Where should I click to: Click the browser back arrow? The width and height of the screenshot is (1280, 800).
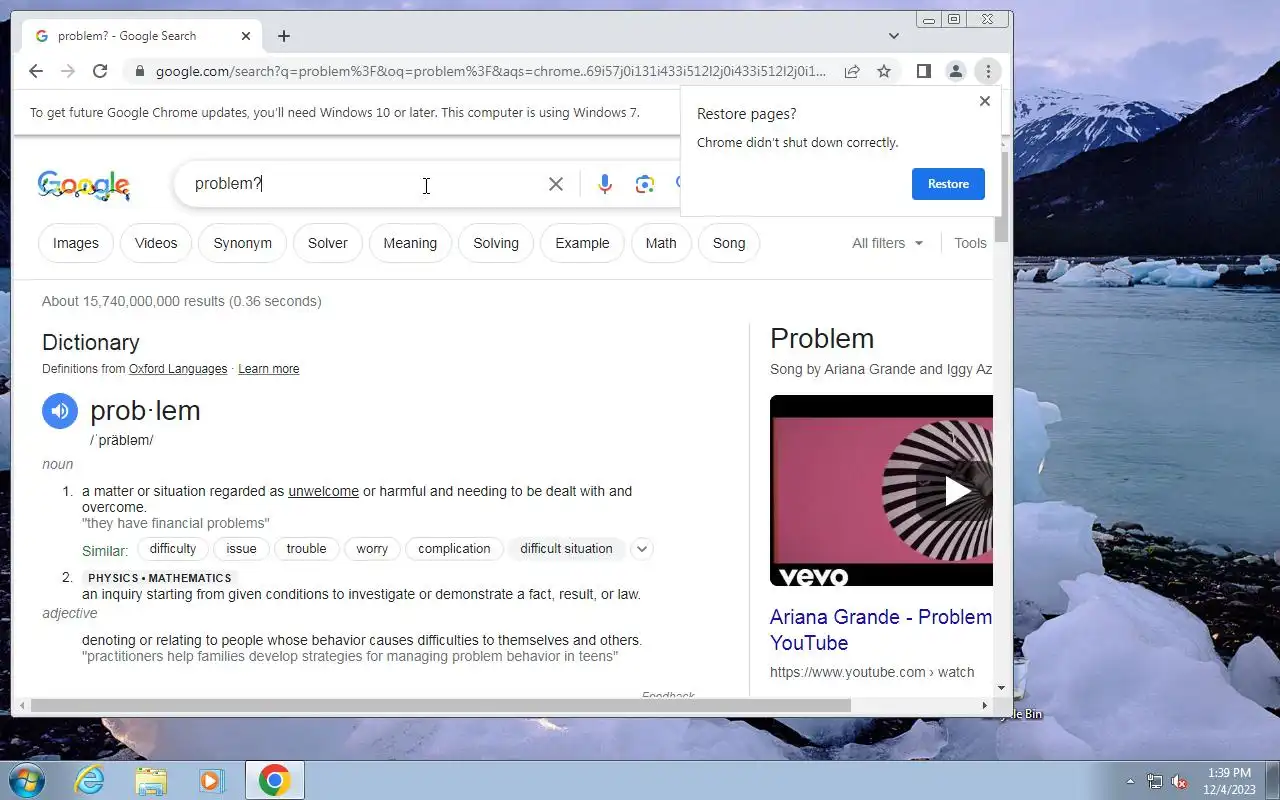point(36,71)
